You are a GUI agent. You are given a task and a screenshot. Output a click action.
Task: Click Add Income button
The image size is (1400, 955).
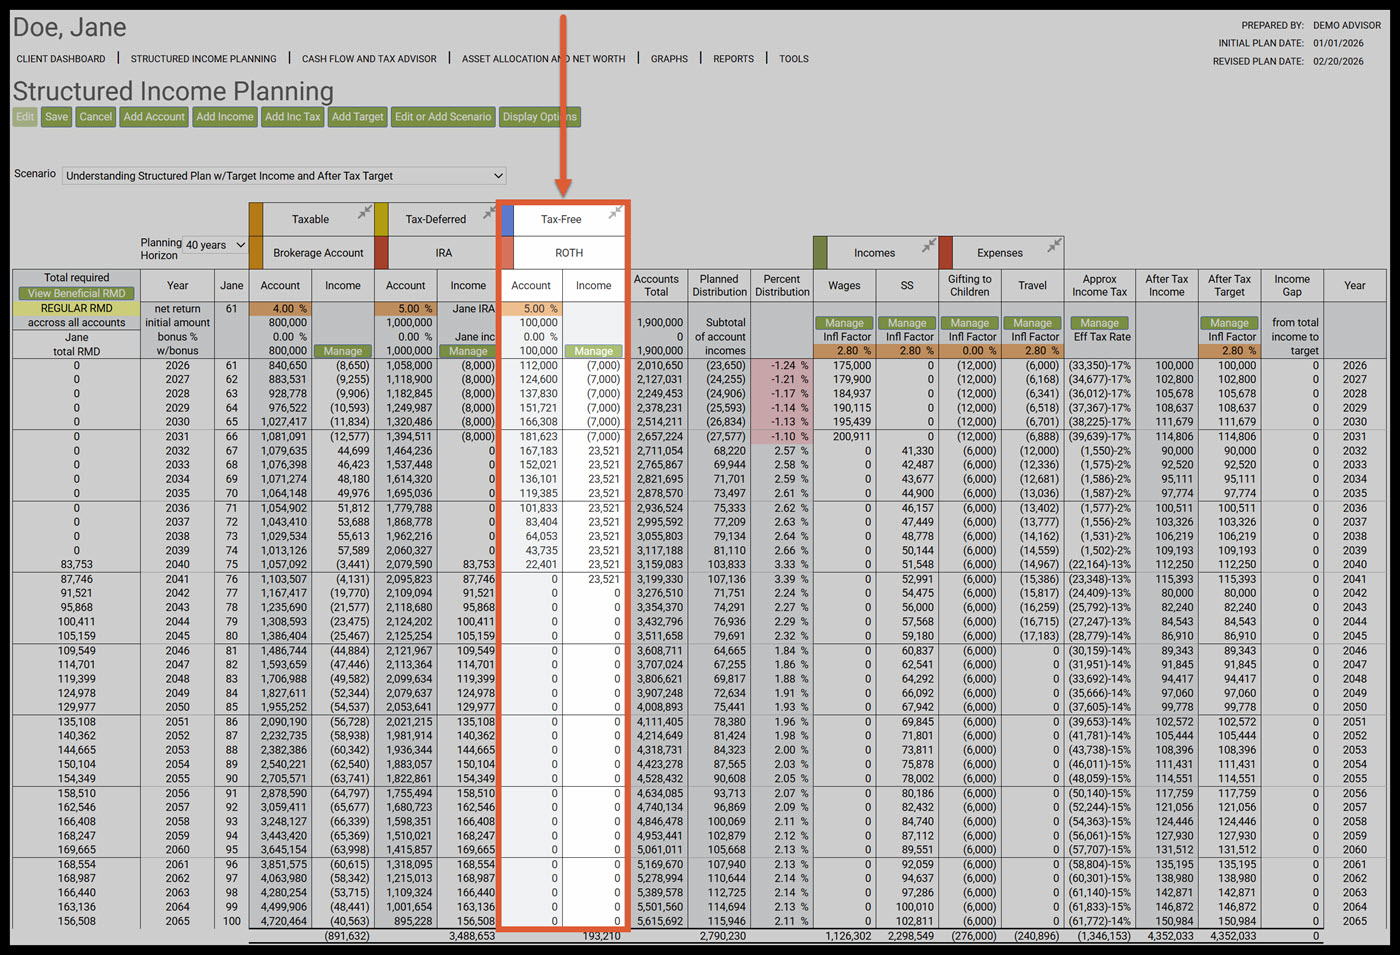[225, 117]
